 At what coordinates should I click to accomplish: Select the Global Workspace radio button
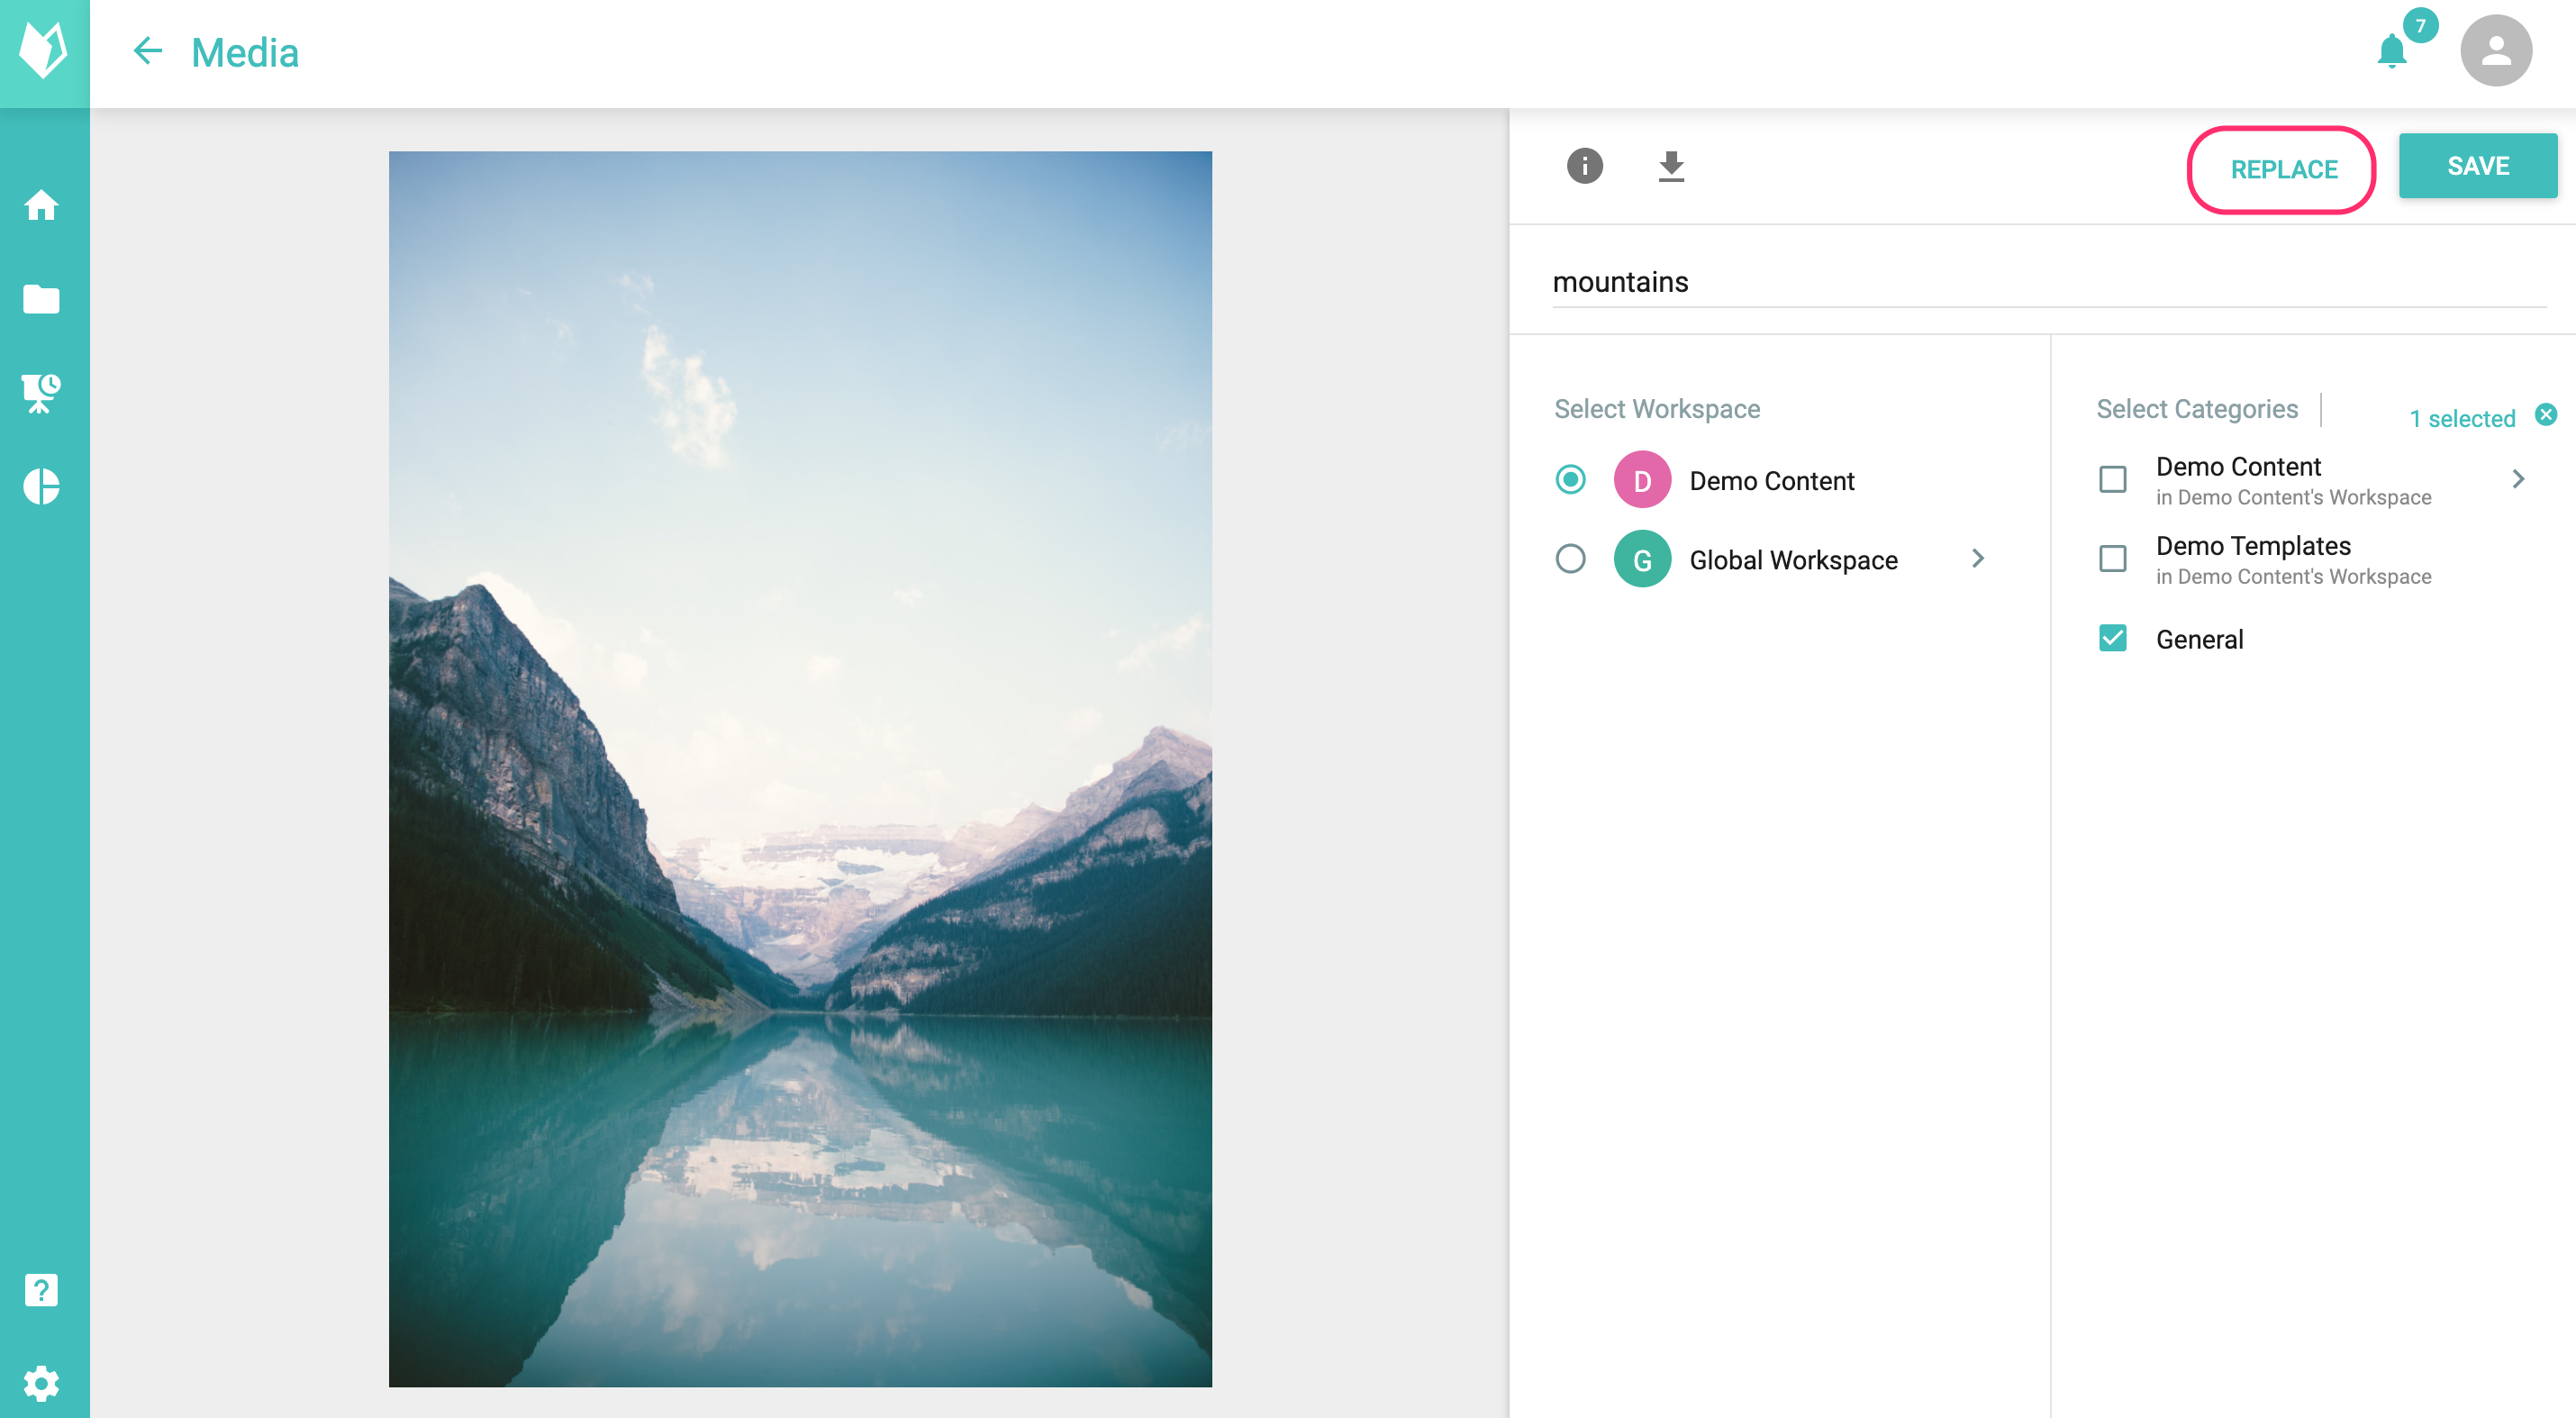pos(1570,559)
